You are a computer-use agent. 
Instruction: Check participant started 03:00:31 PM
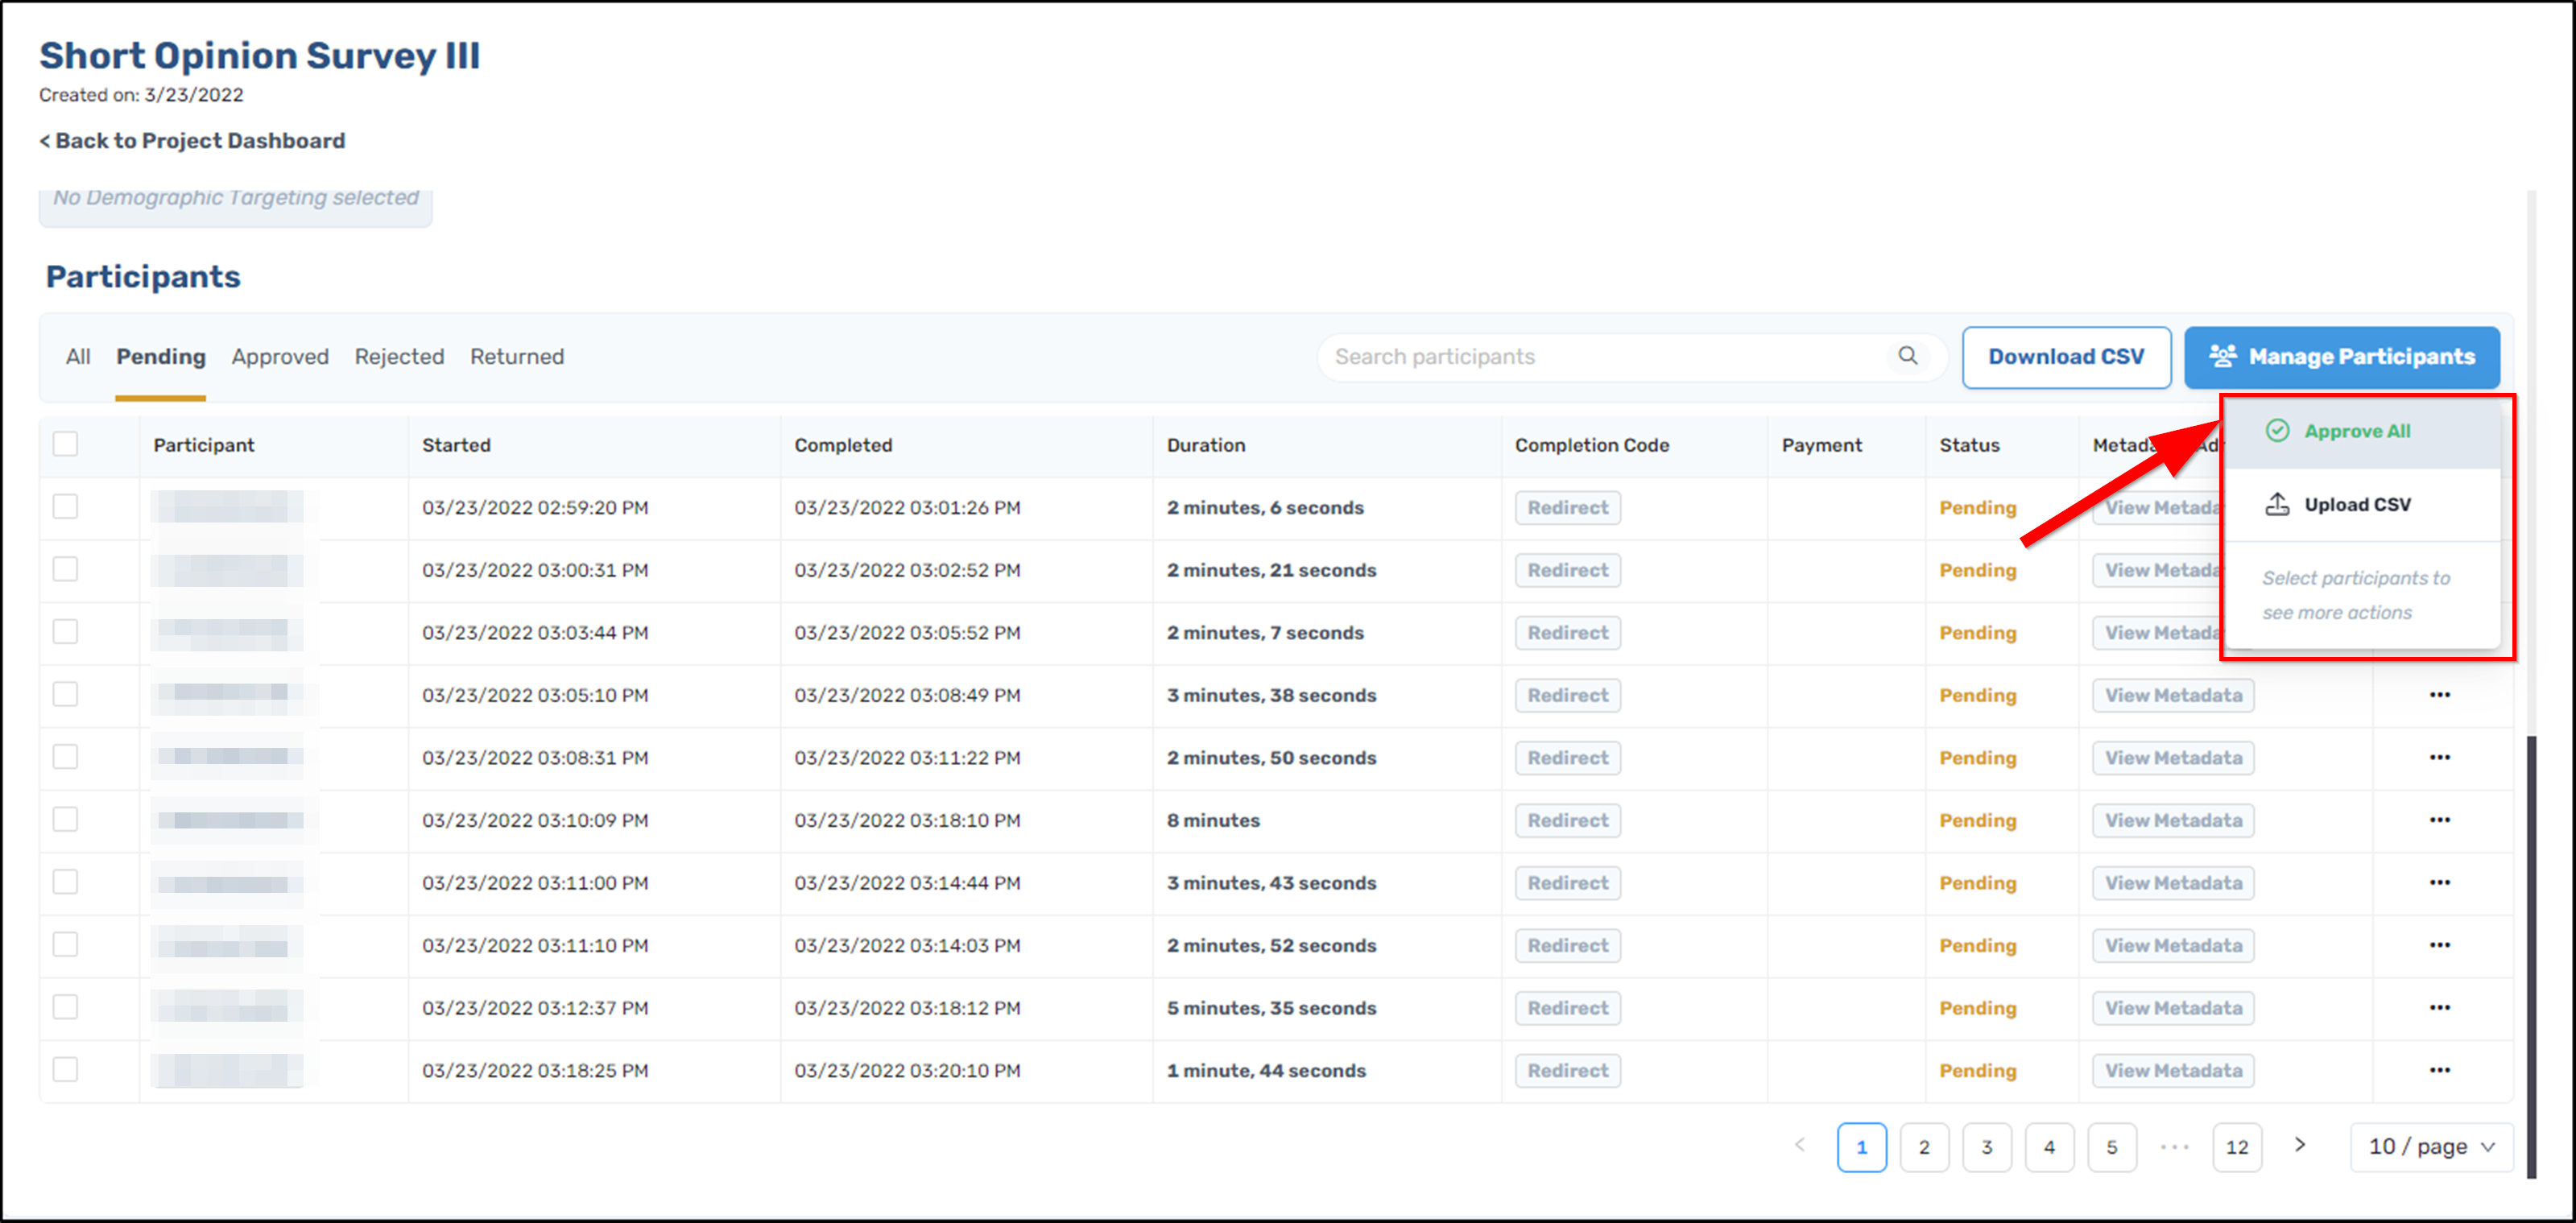[x=65, y=569]
